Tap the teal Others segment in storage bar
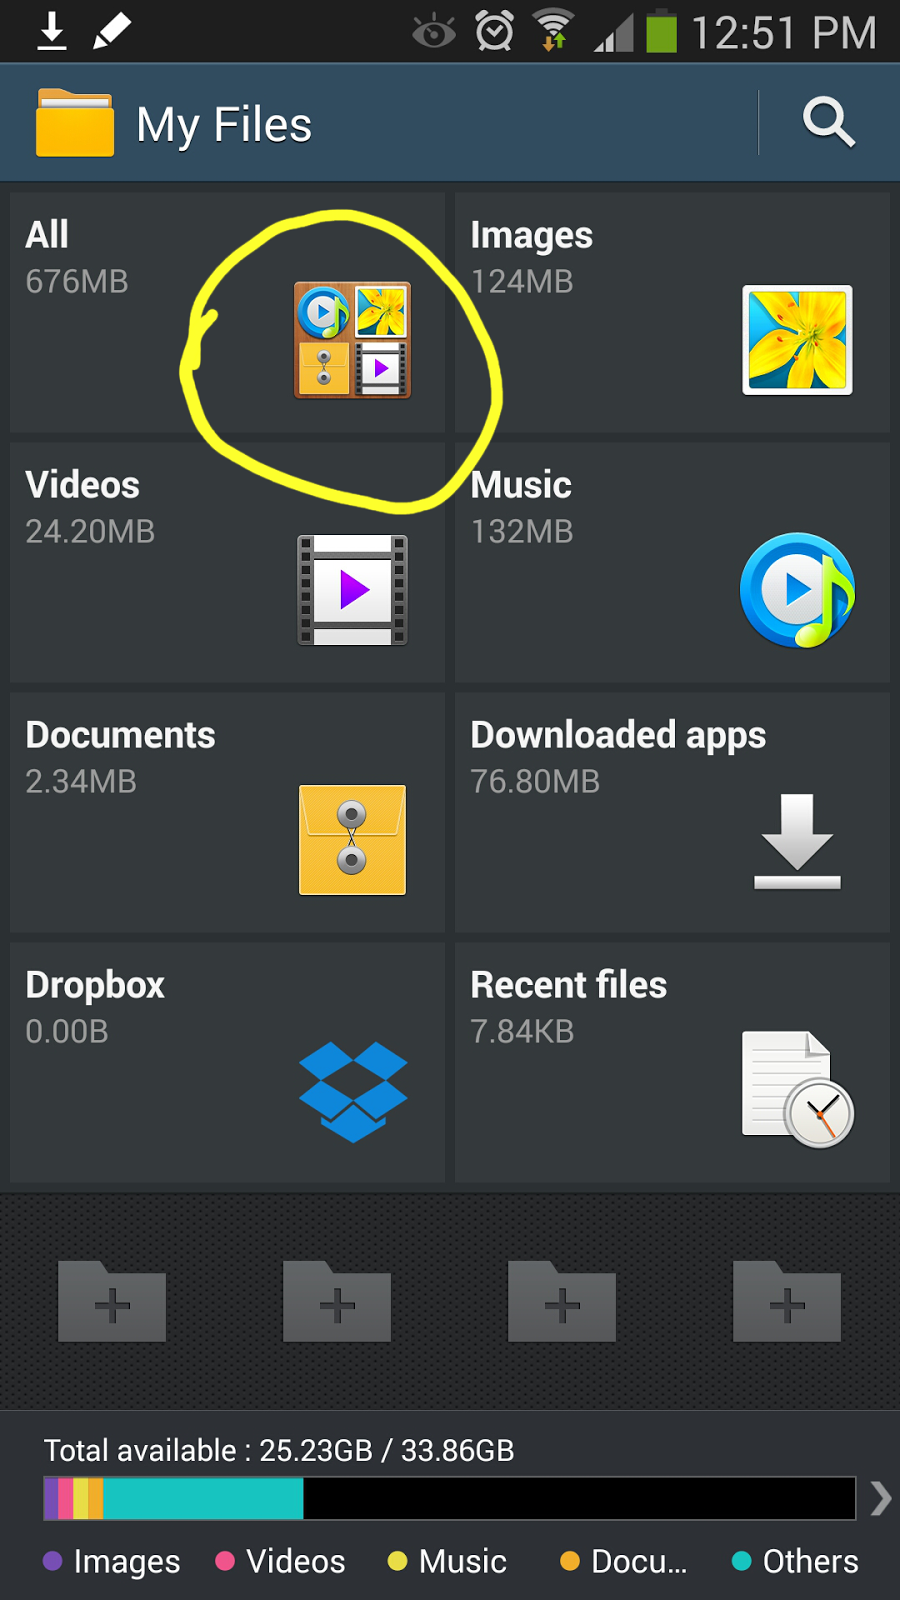The image size is (900, 1600). pos(203,1499)
